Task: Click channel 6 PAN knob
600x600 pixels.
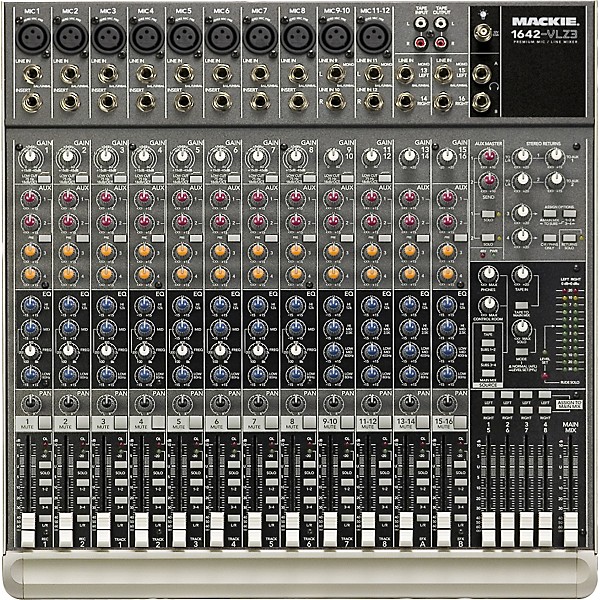Action: (x=220, y=403)
